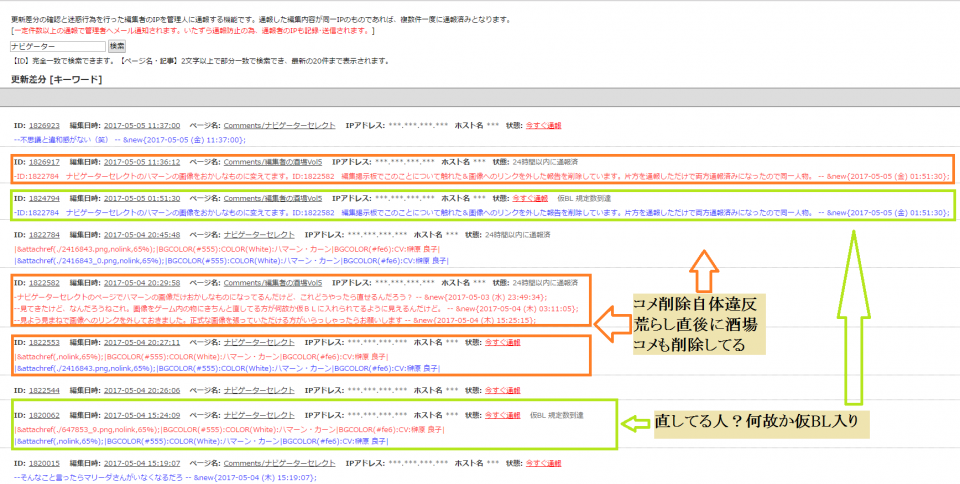Click the 検索 search button
Viewport: 960px width, 484px height.
point(117,46)
